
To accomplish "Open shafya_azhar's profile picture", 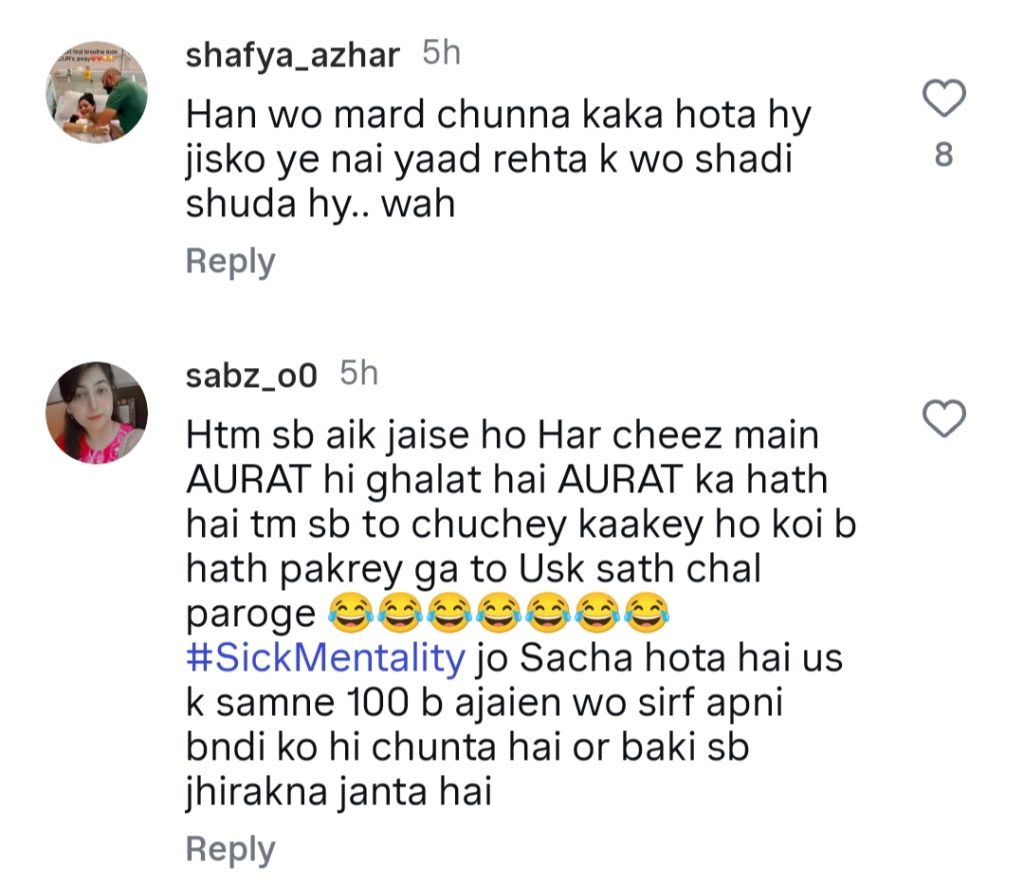I will point(97,91).
